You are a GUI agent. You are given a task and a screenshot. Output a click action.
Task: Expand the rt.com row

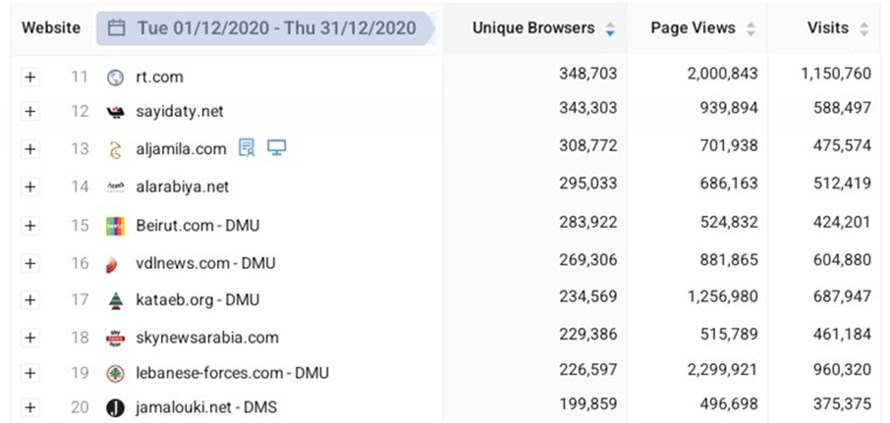[x=30, y=77]
